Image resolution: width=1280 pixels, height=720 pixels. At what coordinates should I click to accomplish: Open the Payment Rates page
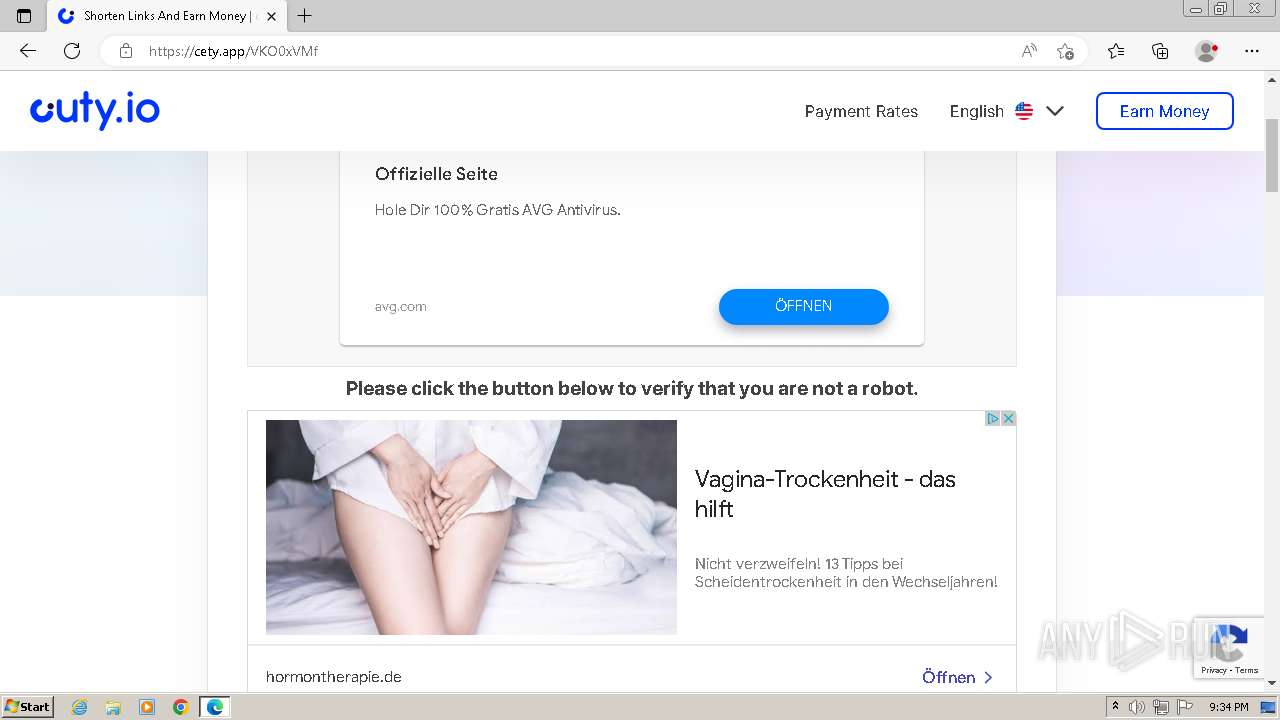click(861, 111)
